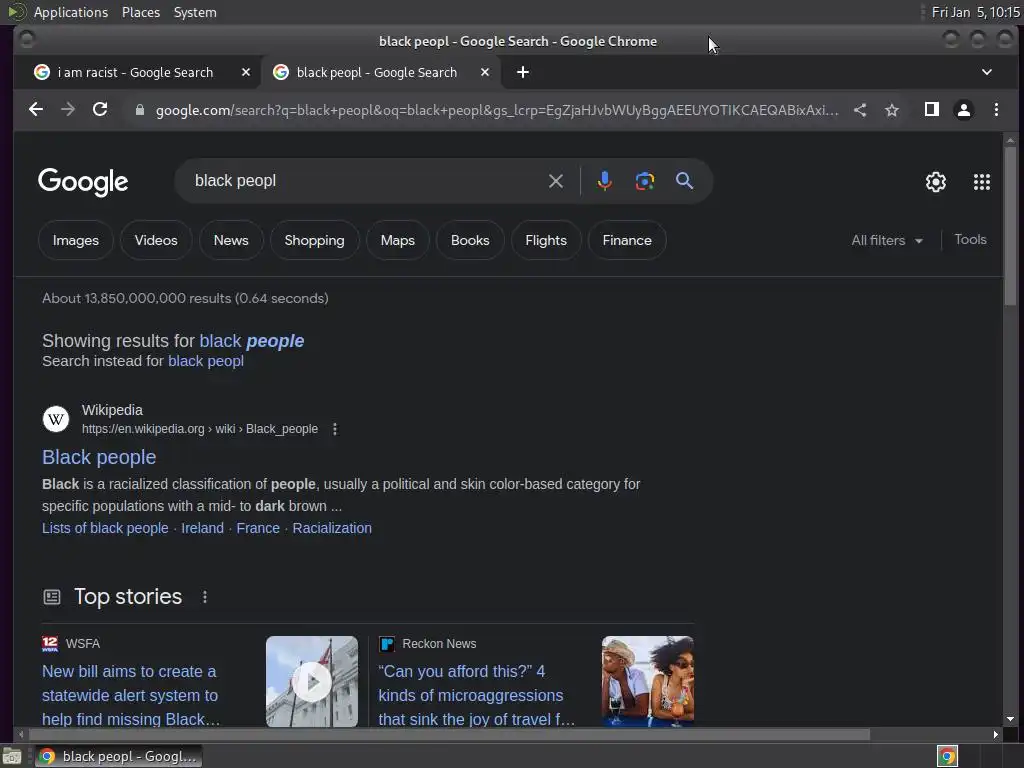This screenshot has width=1024, height=768.
Task: Close the 'i am racist' tab
Action: 246,72
